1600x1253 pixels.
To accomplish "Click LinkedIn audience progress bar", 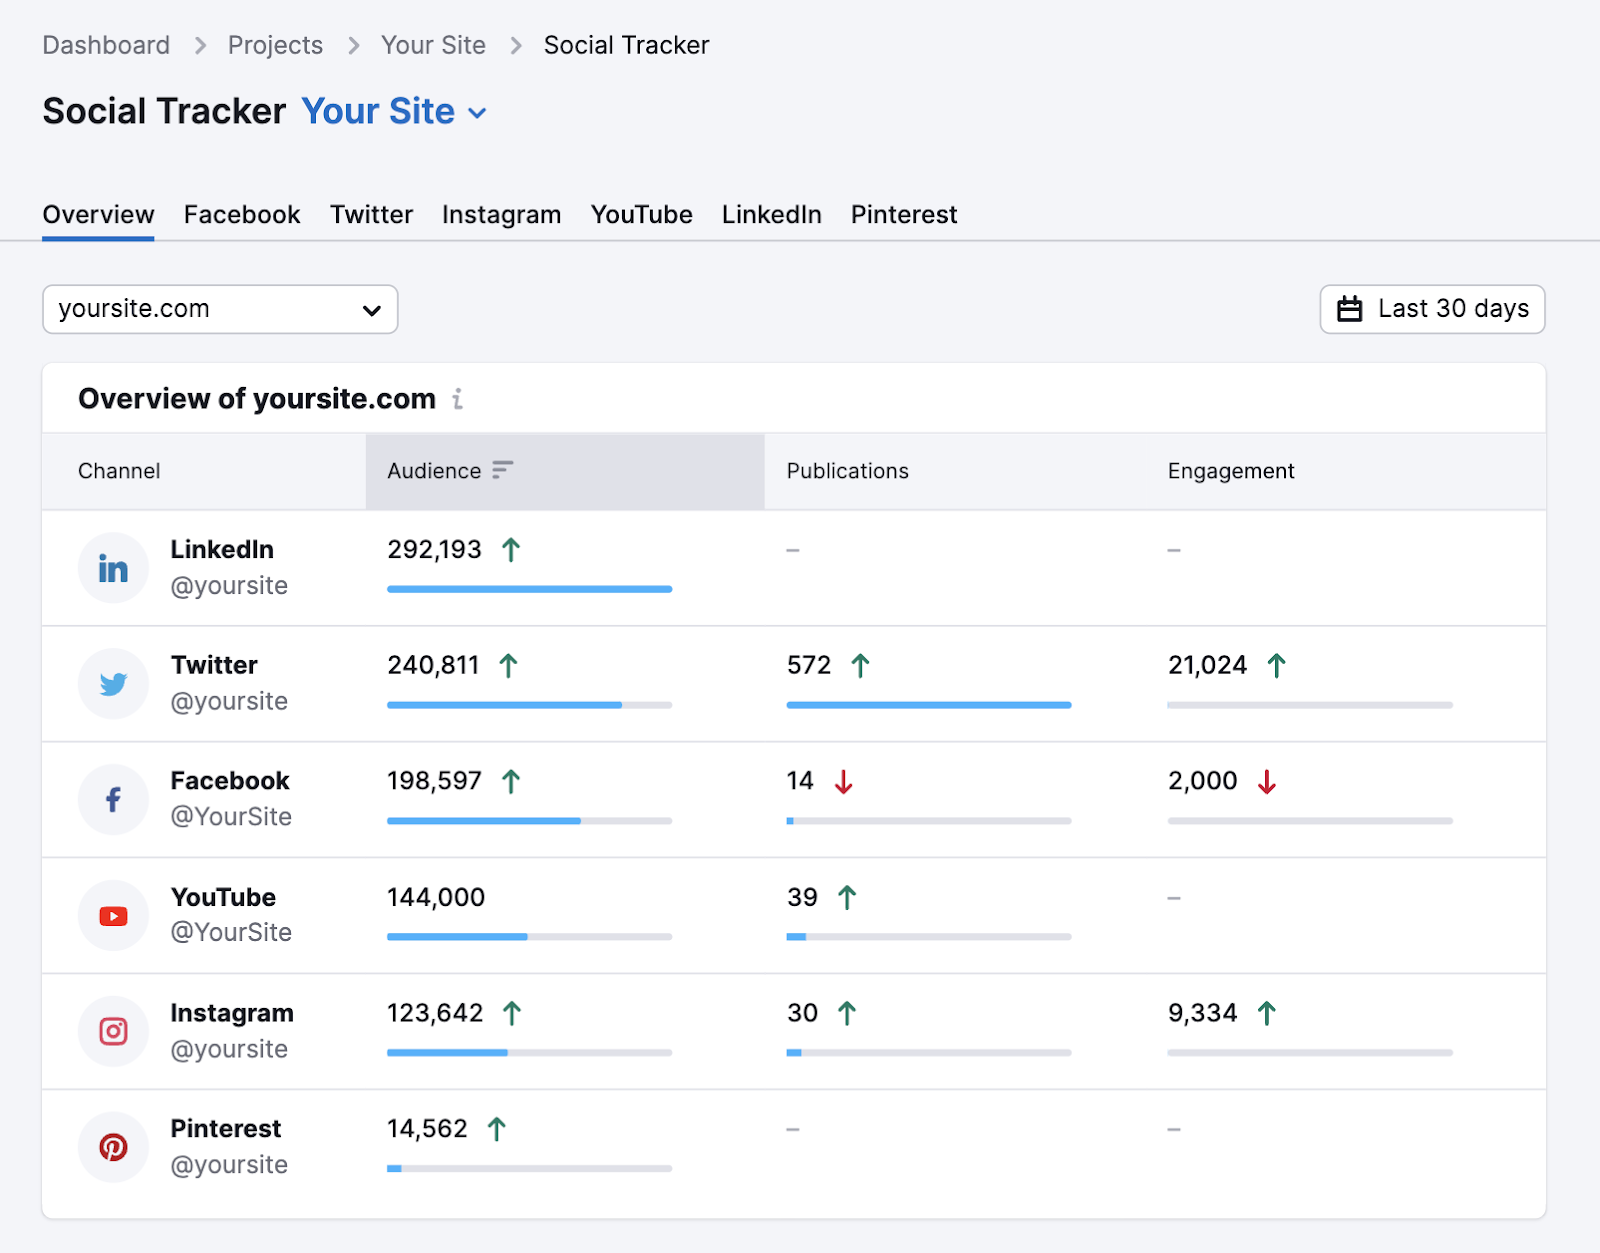I will [529, 589].
